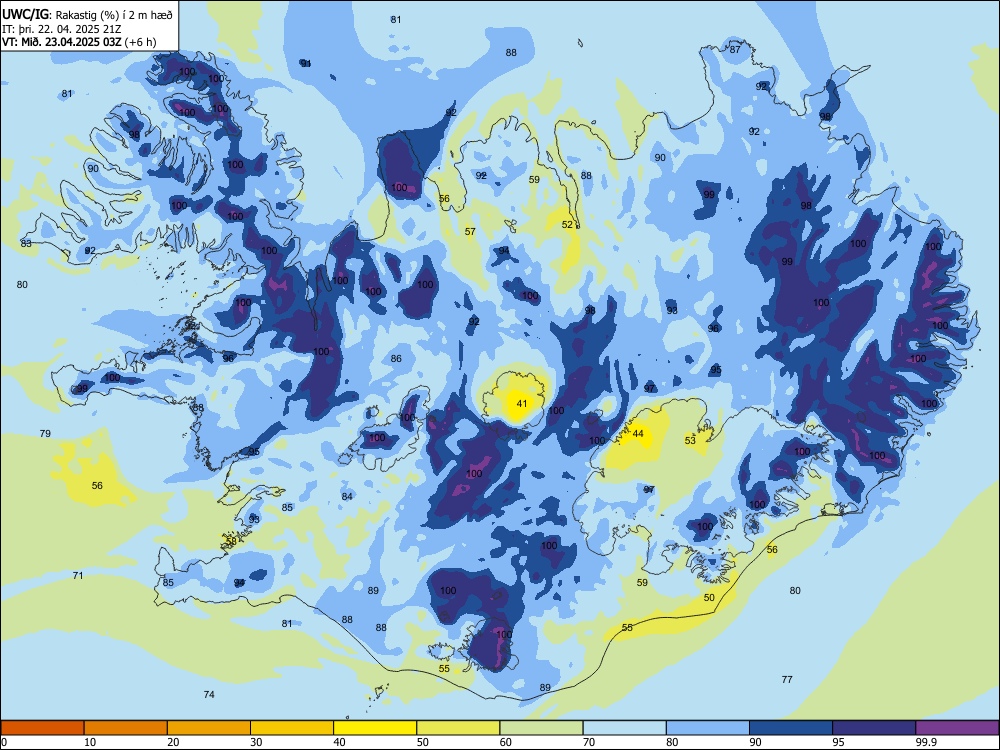Click the valid time line 'VT: Mið. 23.04.2025 03Z'
Viewport: 1000px width, 750px height.
pyautogui.click(x=62, y=42)
